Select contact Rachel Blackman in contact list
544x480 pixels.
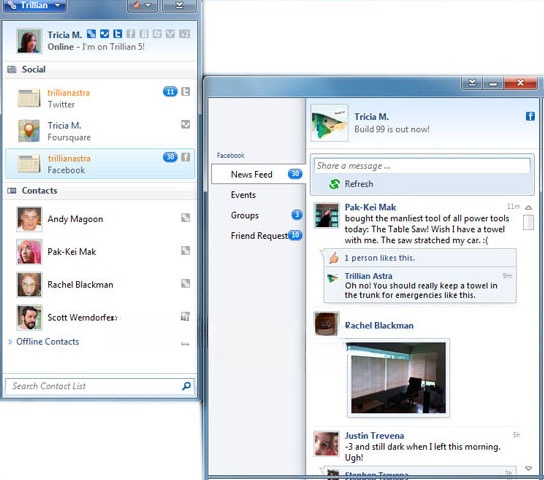[x=99, y=285]
